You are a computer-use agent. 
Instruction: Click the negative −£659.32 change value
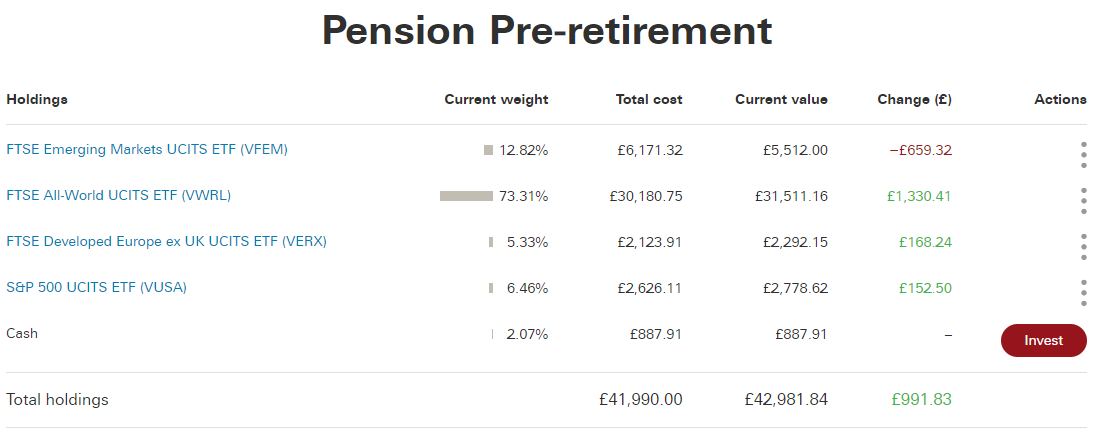pyautogui.click(x=921, y=150)
